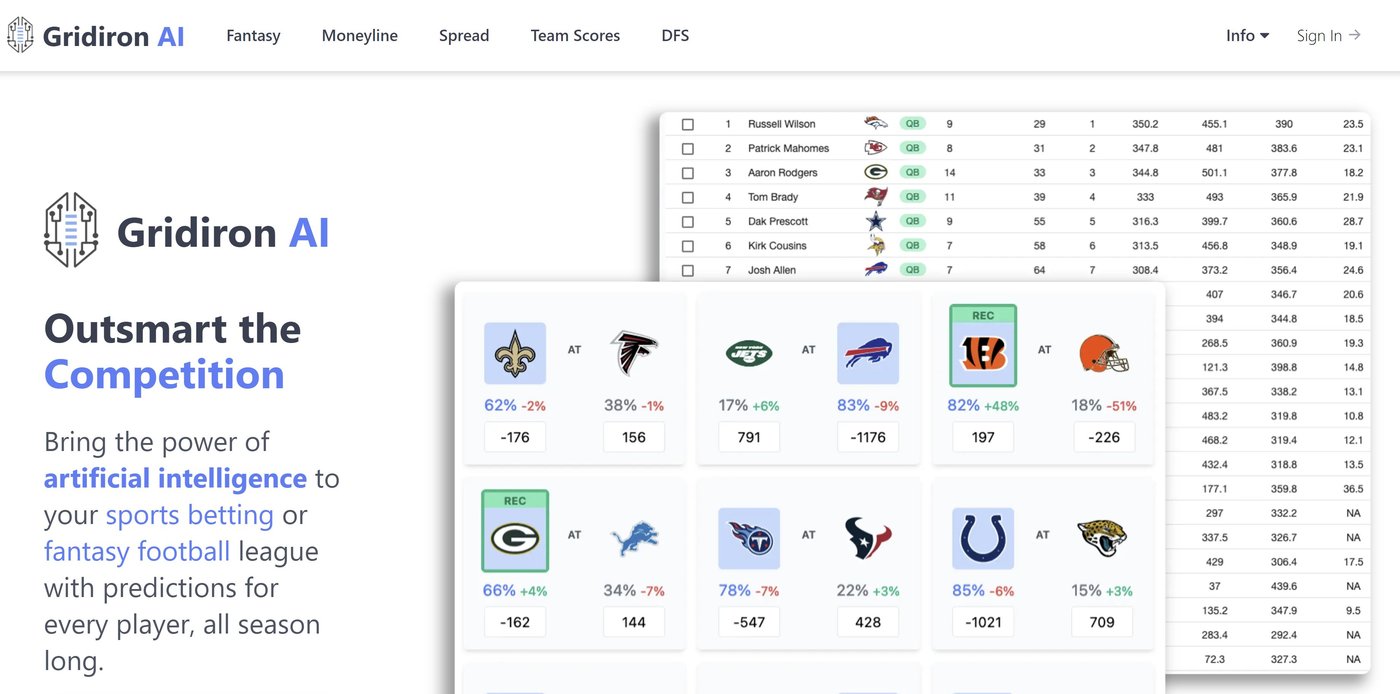Click the Browns -226 odds box
Viewport: 1400px width, 694px height.
1104,437
